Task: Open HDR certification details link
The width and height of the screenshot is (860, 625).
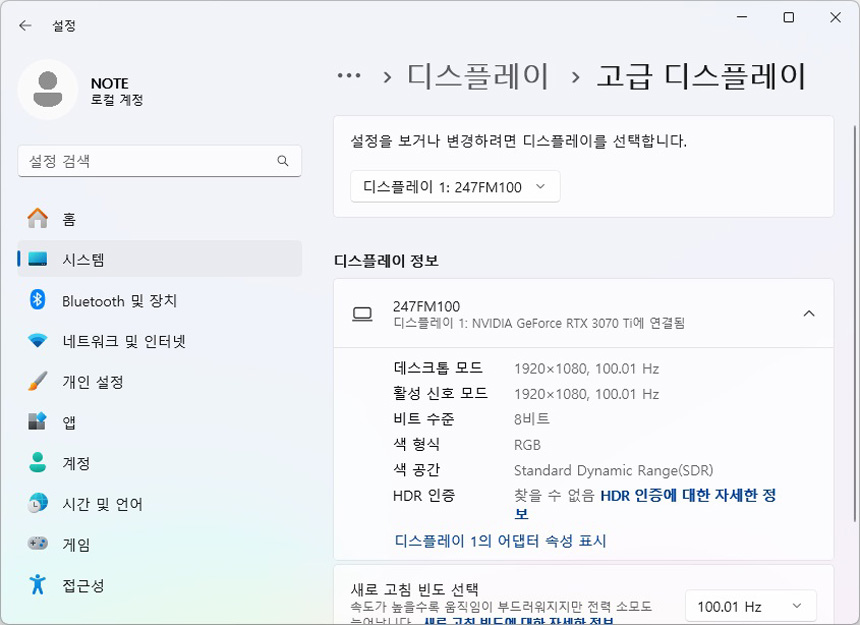Action: point(687,495)
